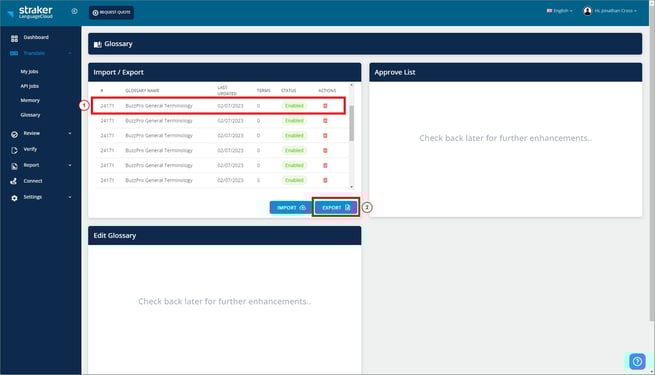Viewport: 655px width, 375px height.
Task: Click the Glossary book icon in the header
Action: [x=97, y=44]
